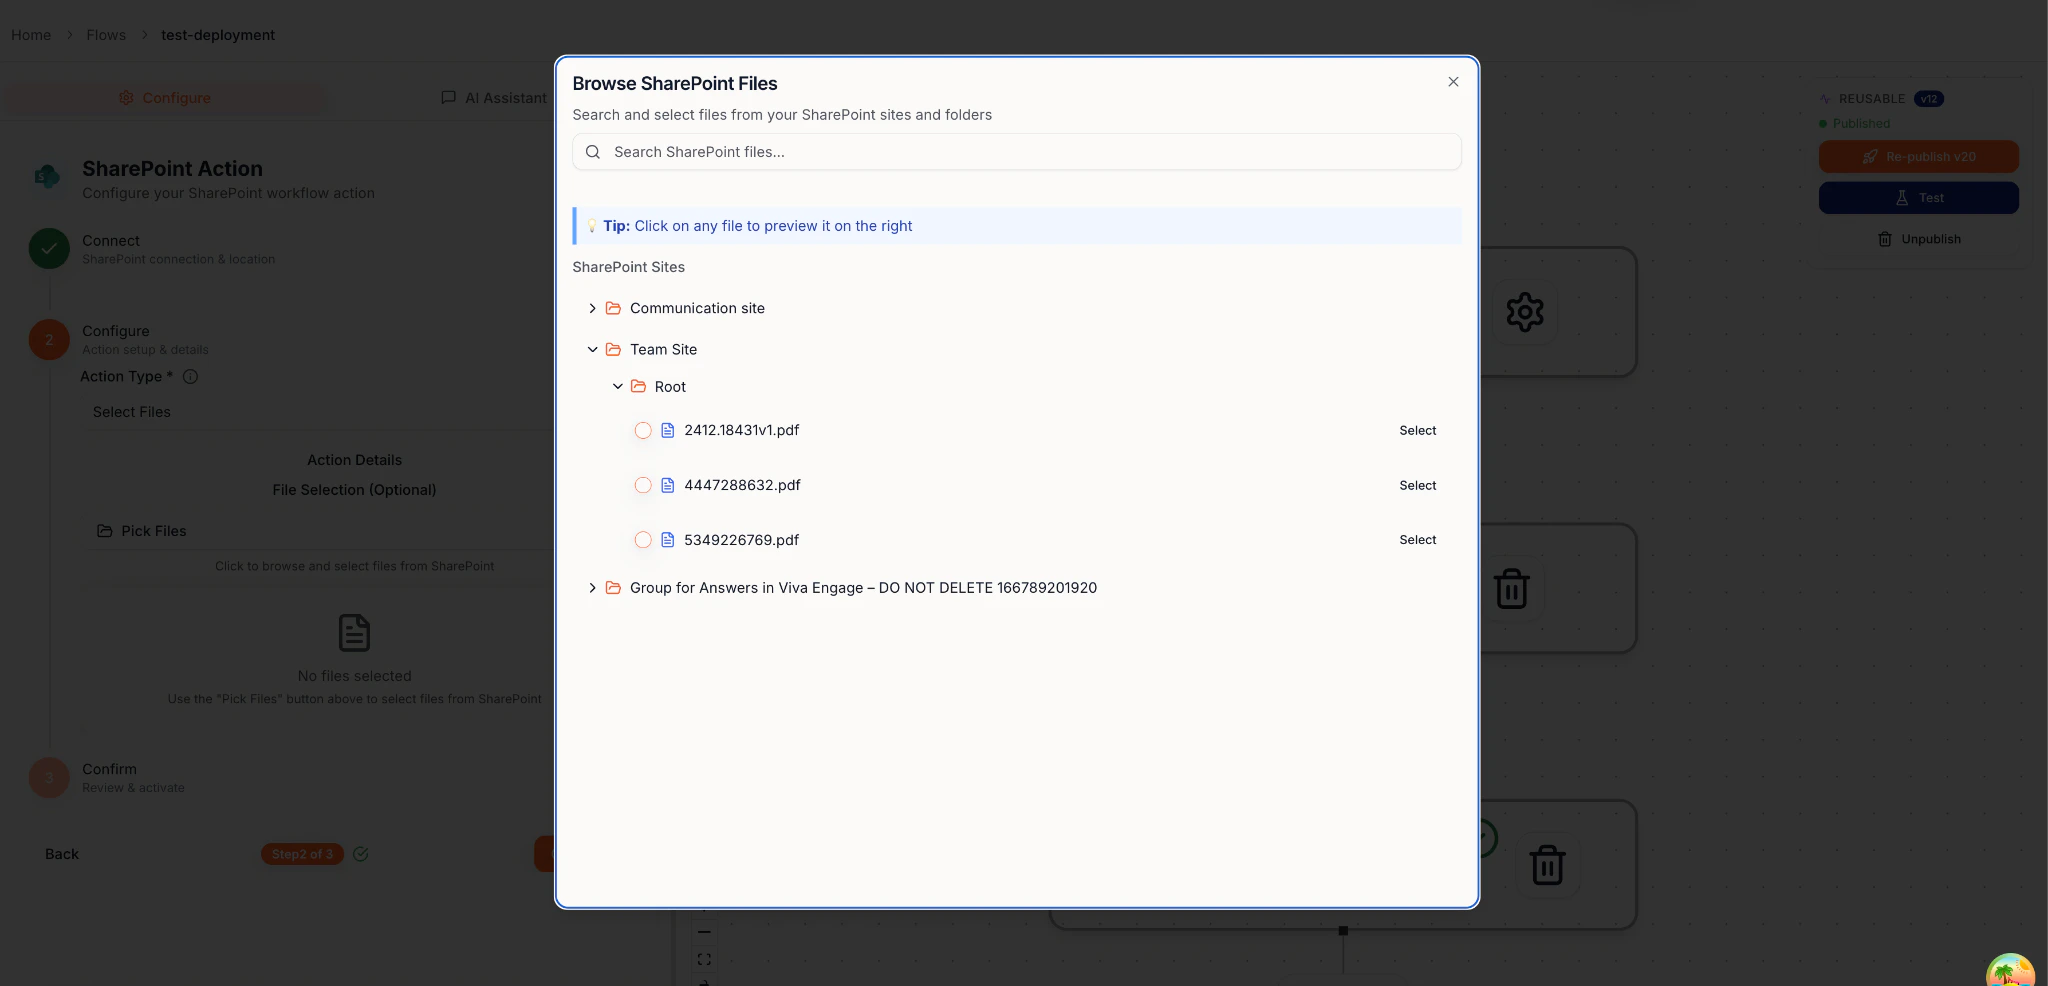The image size is (2048, 986).
Task: Click the trash icon on the bottom canvas node
Action: [1547, 865]
